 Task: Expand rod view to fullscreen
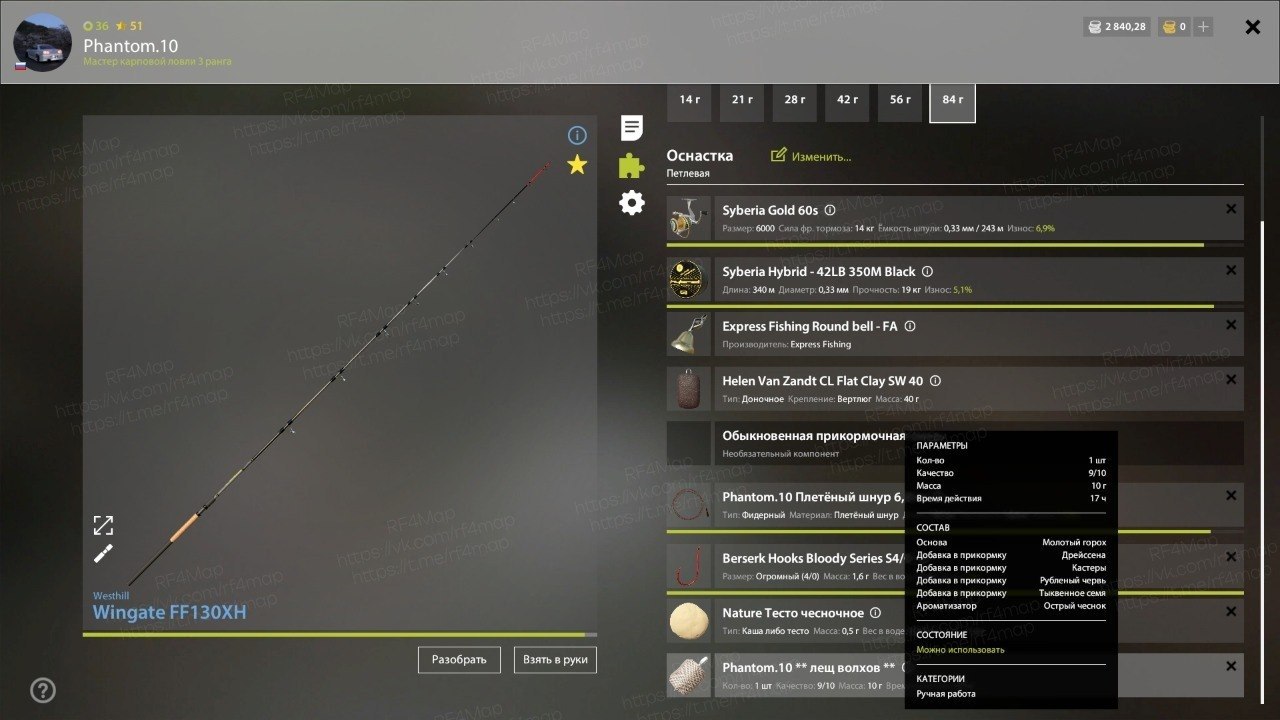[104, 525]
